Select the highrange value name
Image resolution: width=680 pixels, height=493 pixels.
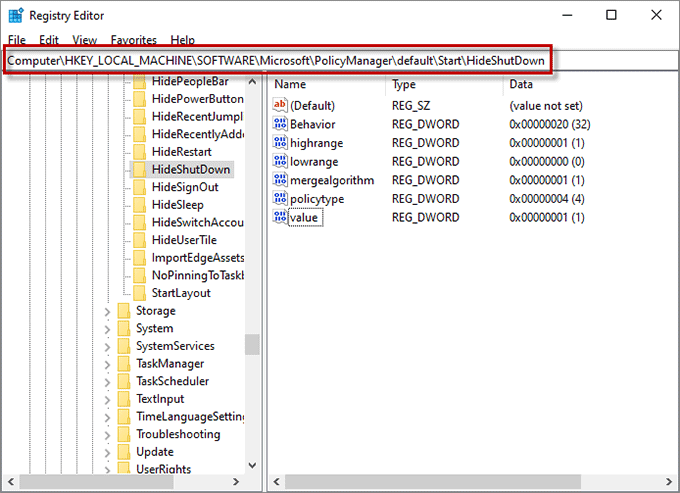click(316, 143)
